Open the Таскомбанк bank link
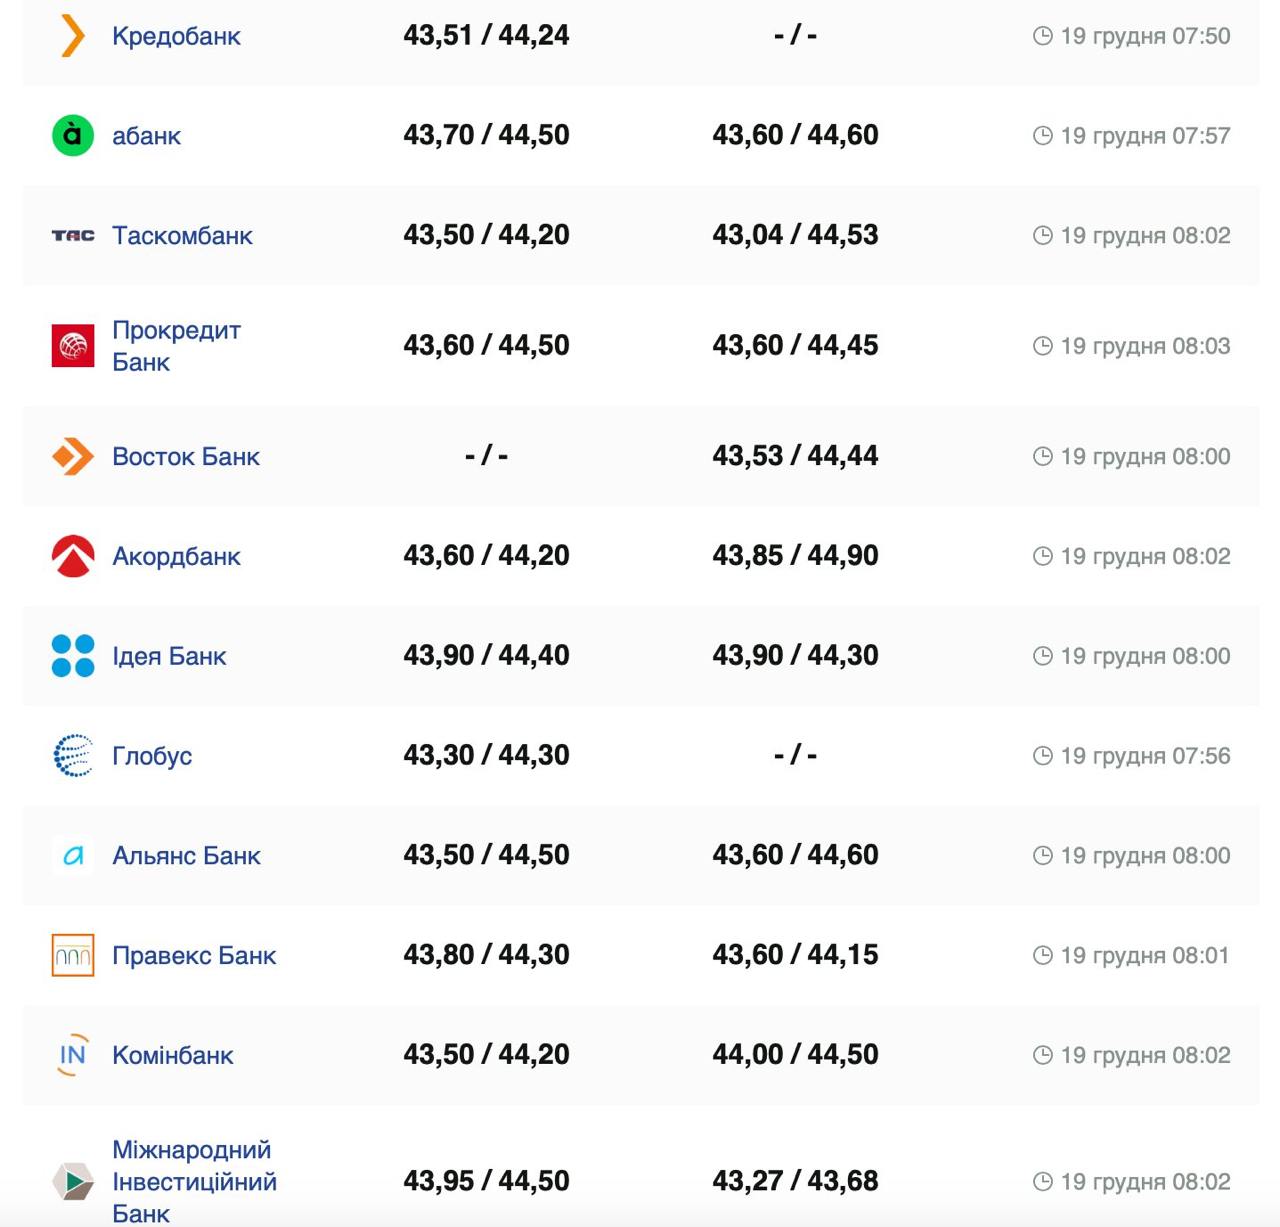The height and width of the screenshot is (1227, 1280). 182,236
